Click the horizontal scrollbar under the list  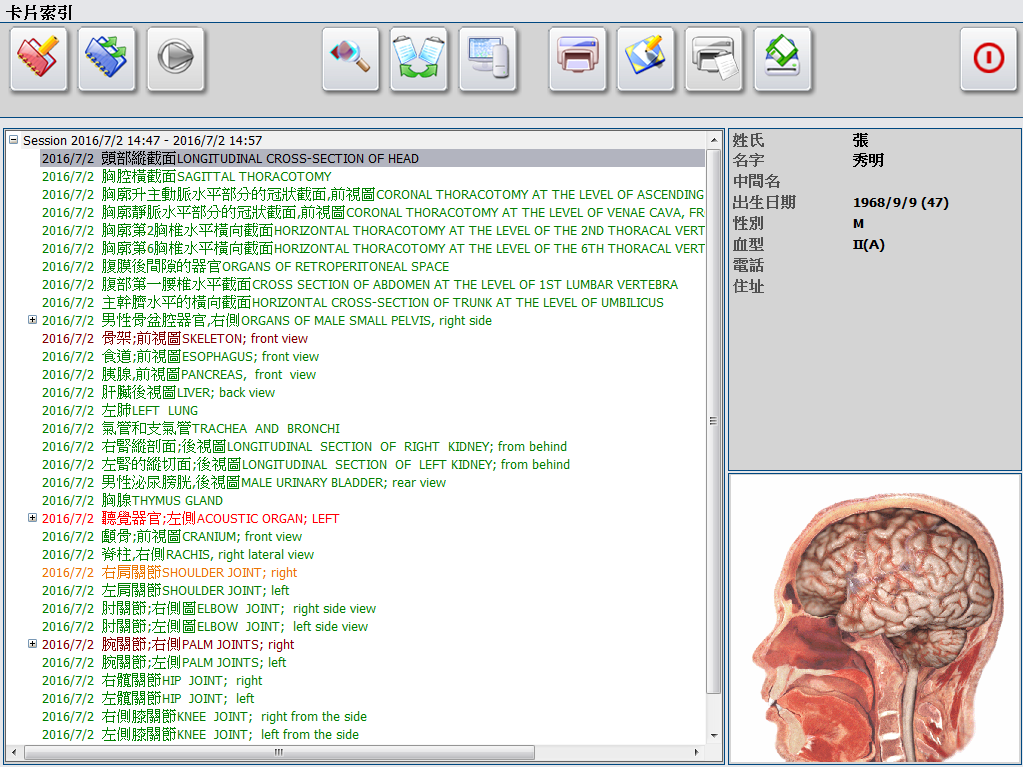(x=280, y=752)
